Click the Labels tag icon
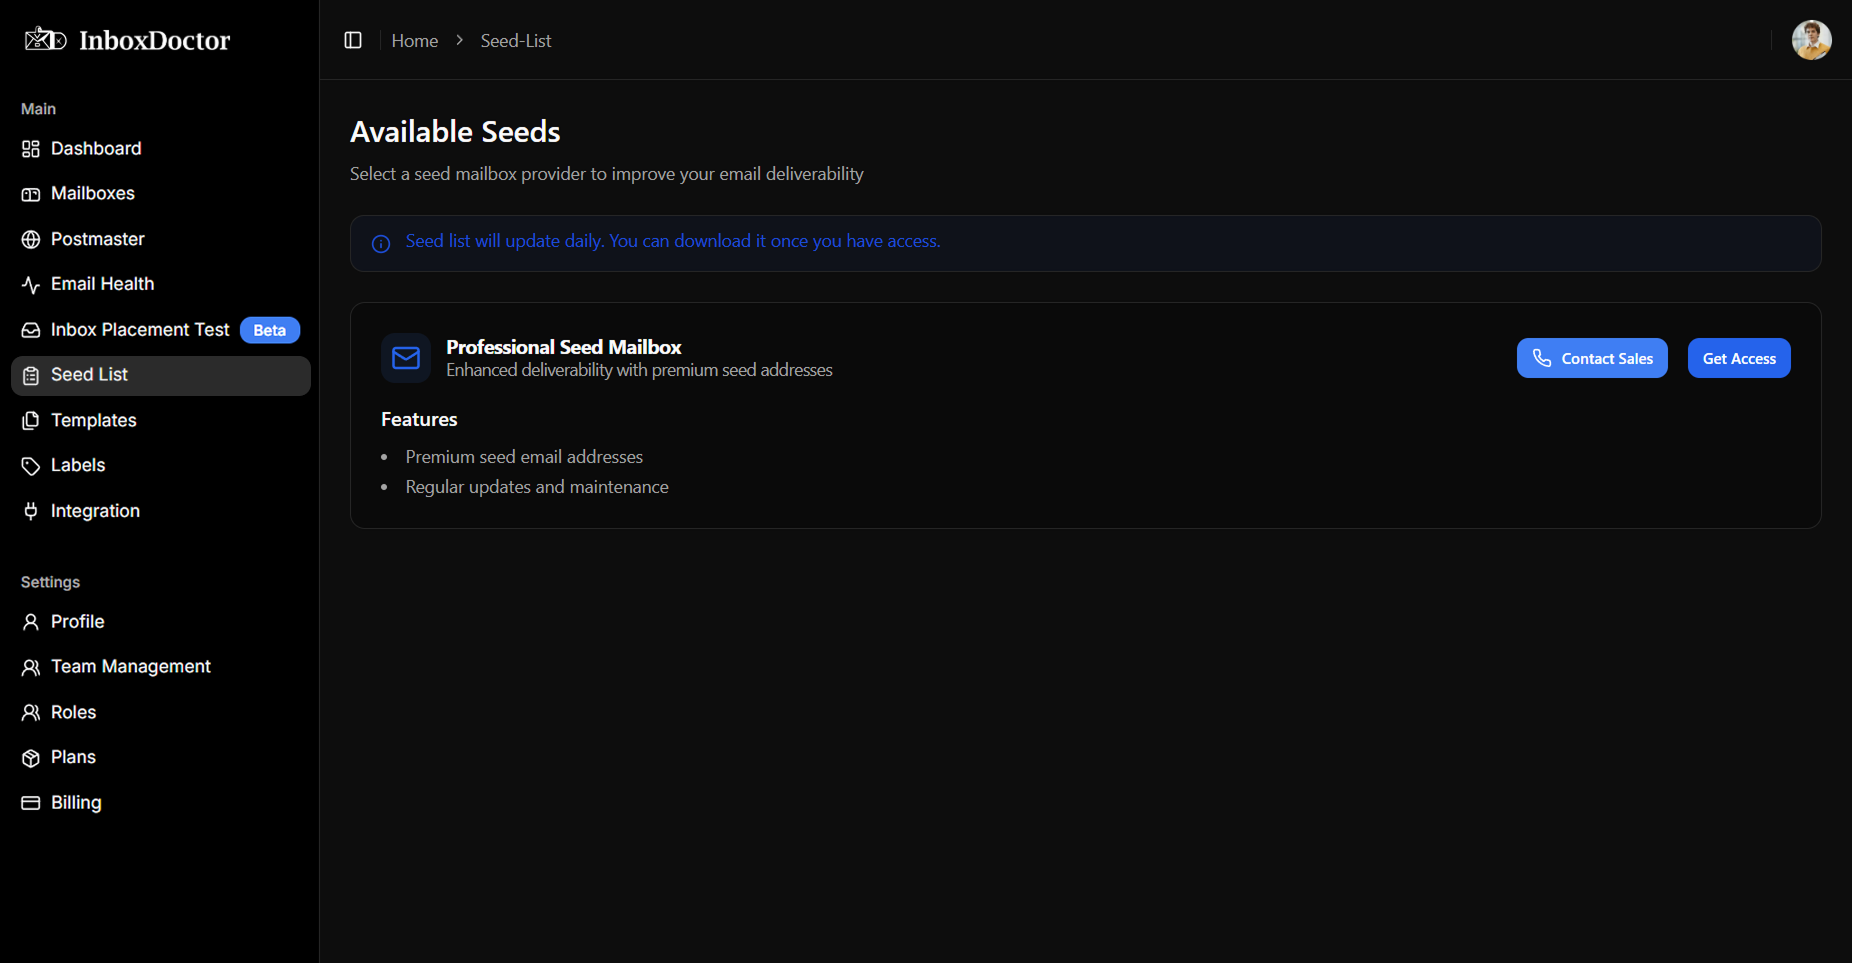This screenshot has width=1852, height=963. coord(31,466)
